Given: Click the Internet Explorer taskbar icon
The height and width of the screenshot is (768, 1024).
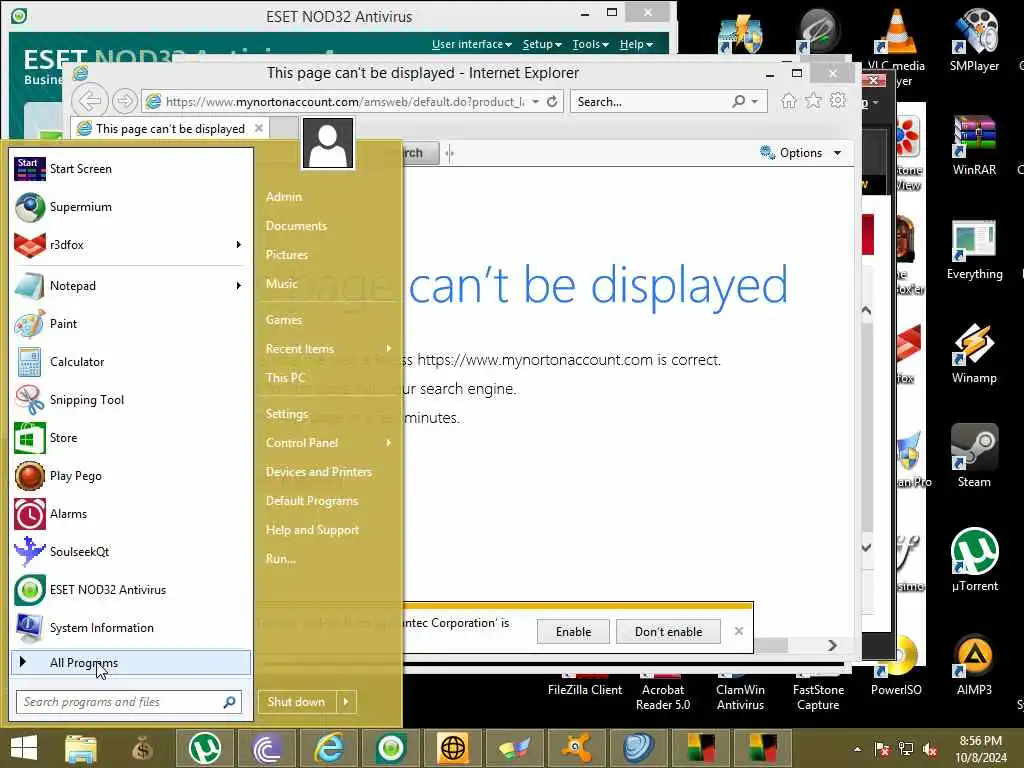Looking at the screenshot, I should point(330,748).
